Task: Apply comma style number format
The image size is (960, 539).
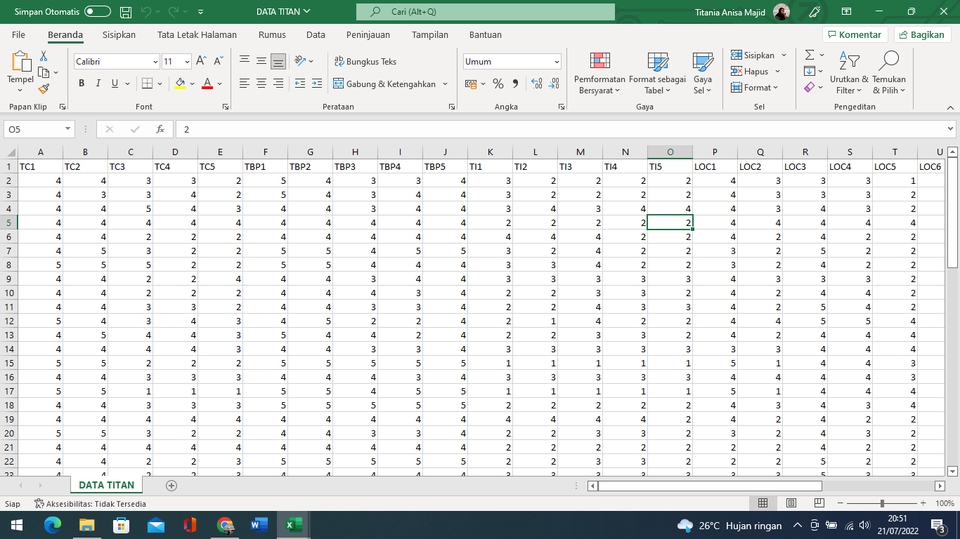Action: click(x=515, y=84)
